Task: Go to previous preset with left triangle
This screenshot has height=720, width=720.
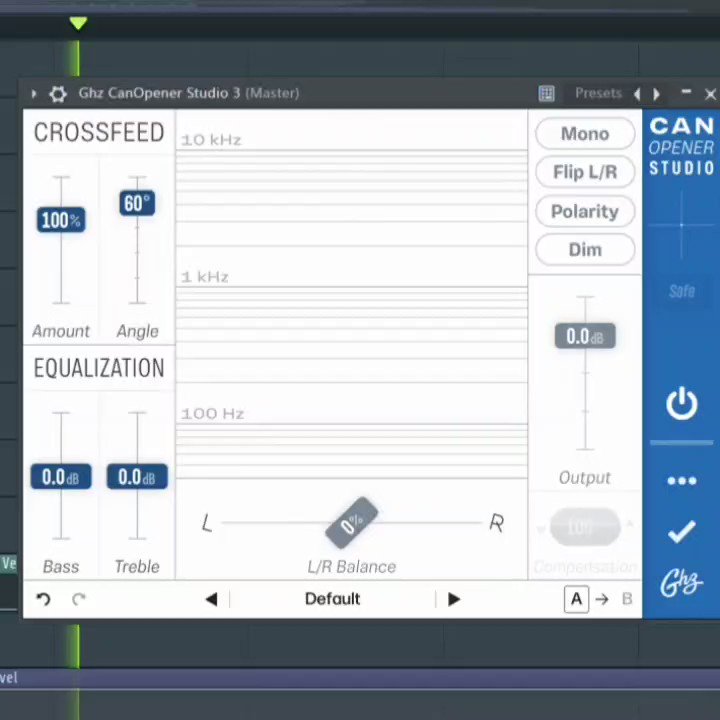Action: (x=211, y=599)
